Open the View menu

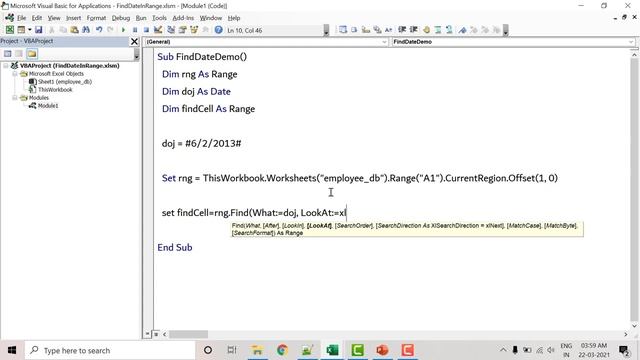point(54,18)
